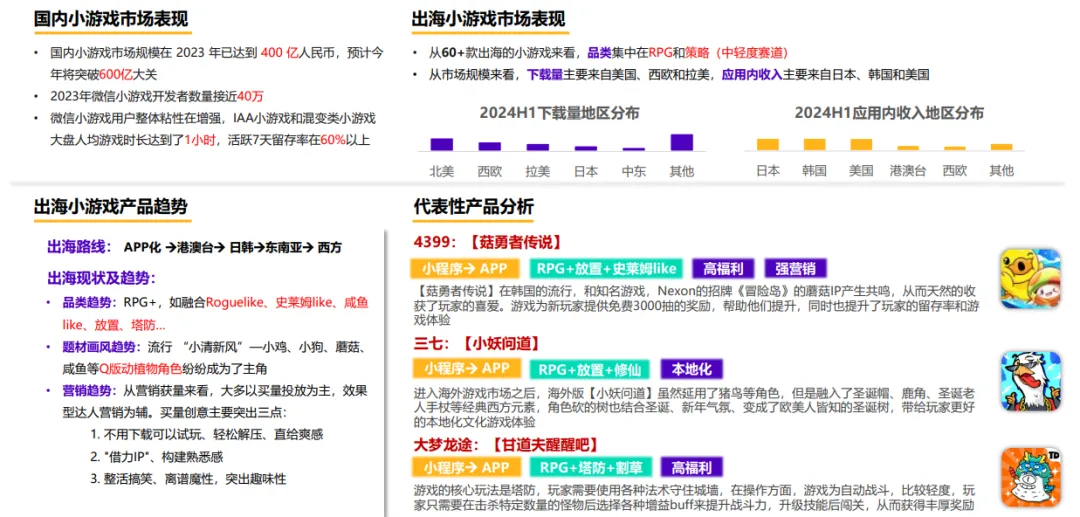Image resolution: width=1080 pixels, height=517 pixels.
Task: Click the 出海小游戏产品趋势 heading
Action: coord(110,206)
